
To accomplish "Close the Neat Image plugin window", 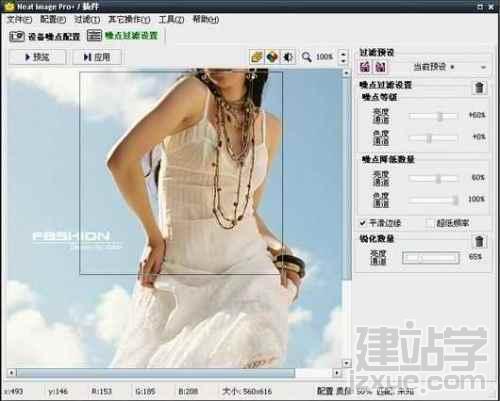I will (x=491, y=6).
